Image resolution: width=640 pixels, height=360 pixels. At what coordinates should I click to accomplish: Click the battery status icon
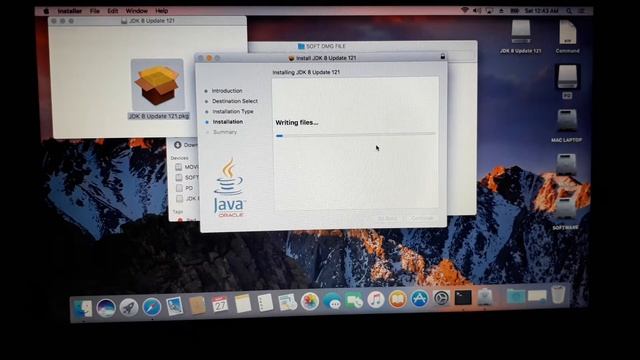(x=514, y=11)
